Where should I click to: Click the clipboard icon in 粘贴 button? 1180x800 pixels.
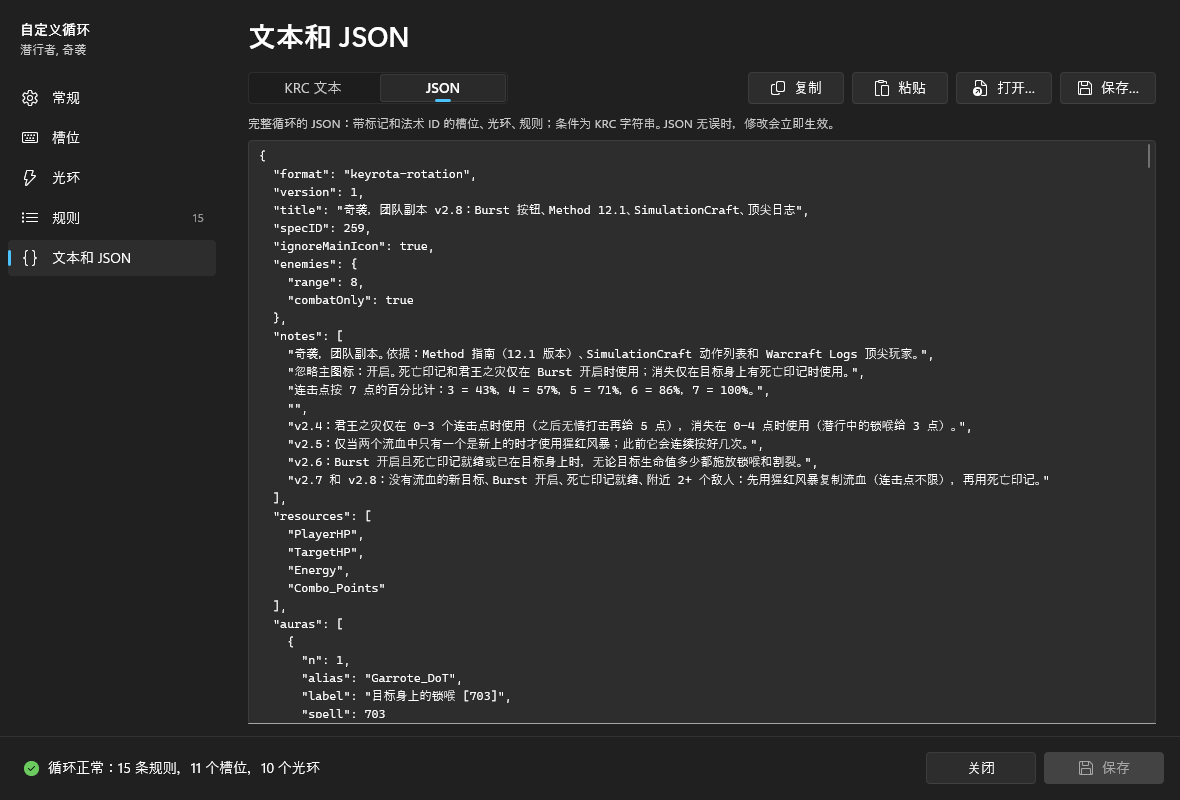click(881, 88)
